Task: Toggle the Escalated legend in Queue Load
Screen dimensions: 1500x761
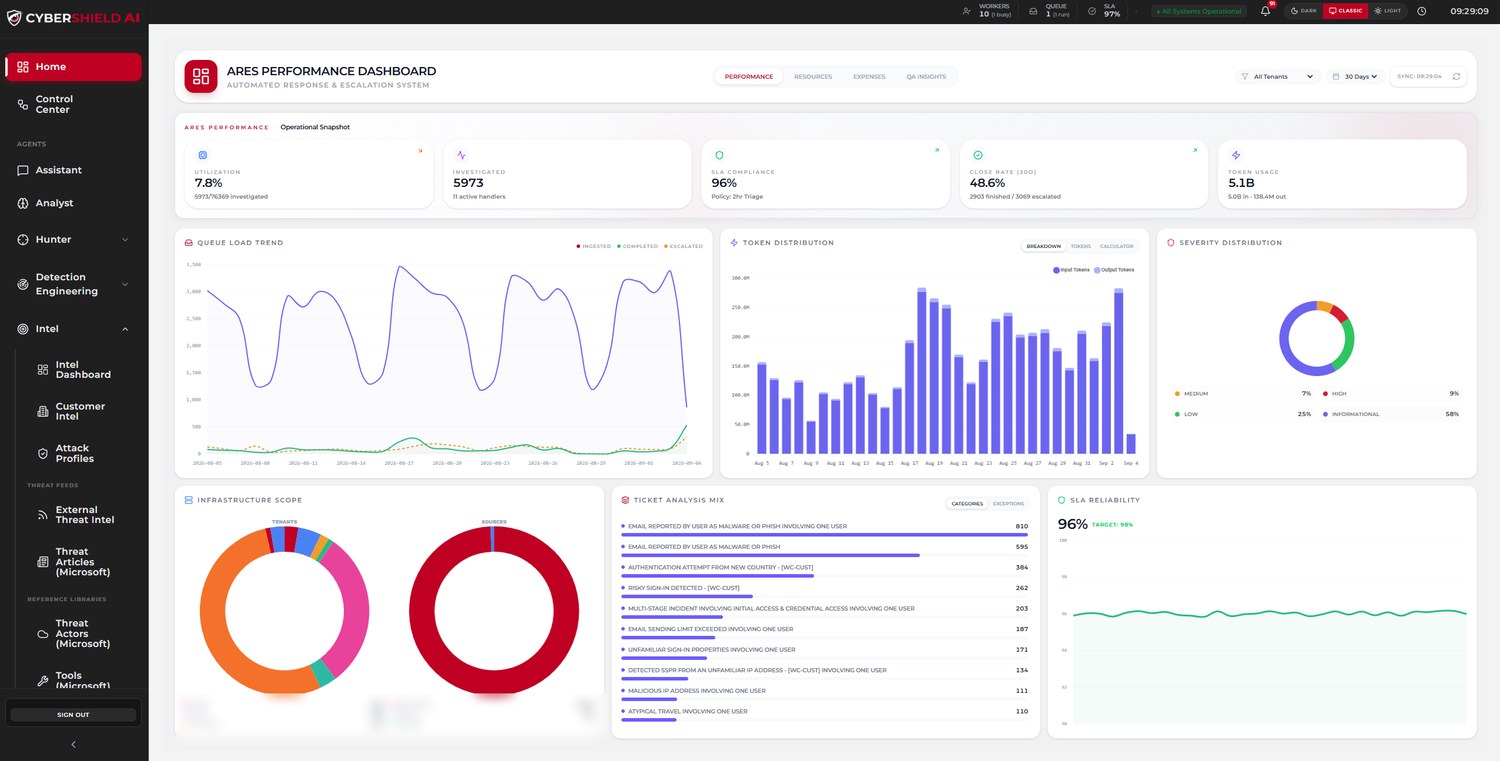Action: pyautogui.click(x=684, y=246)
